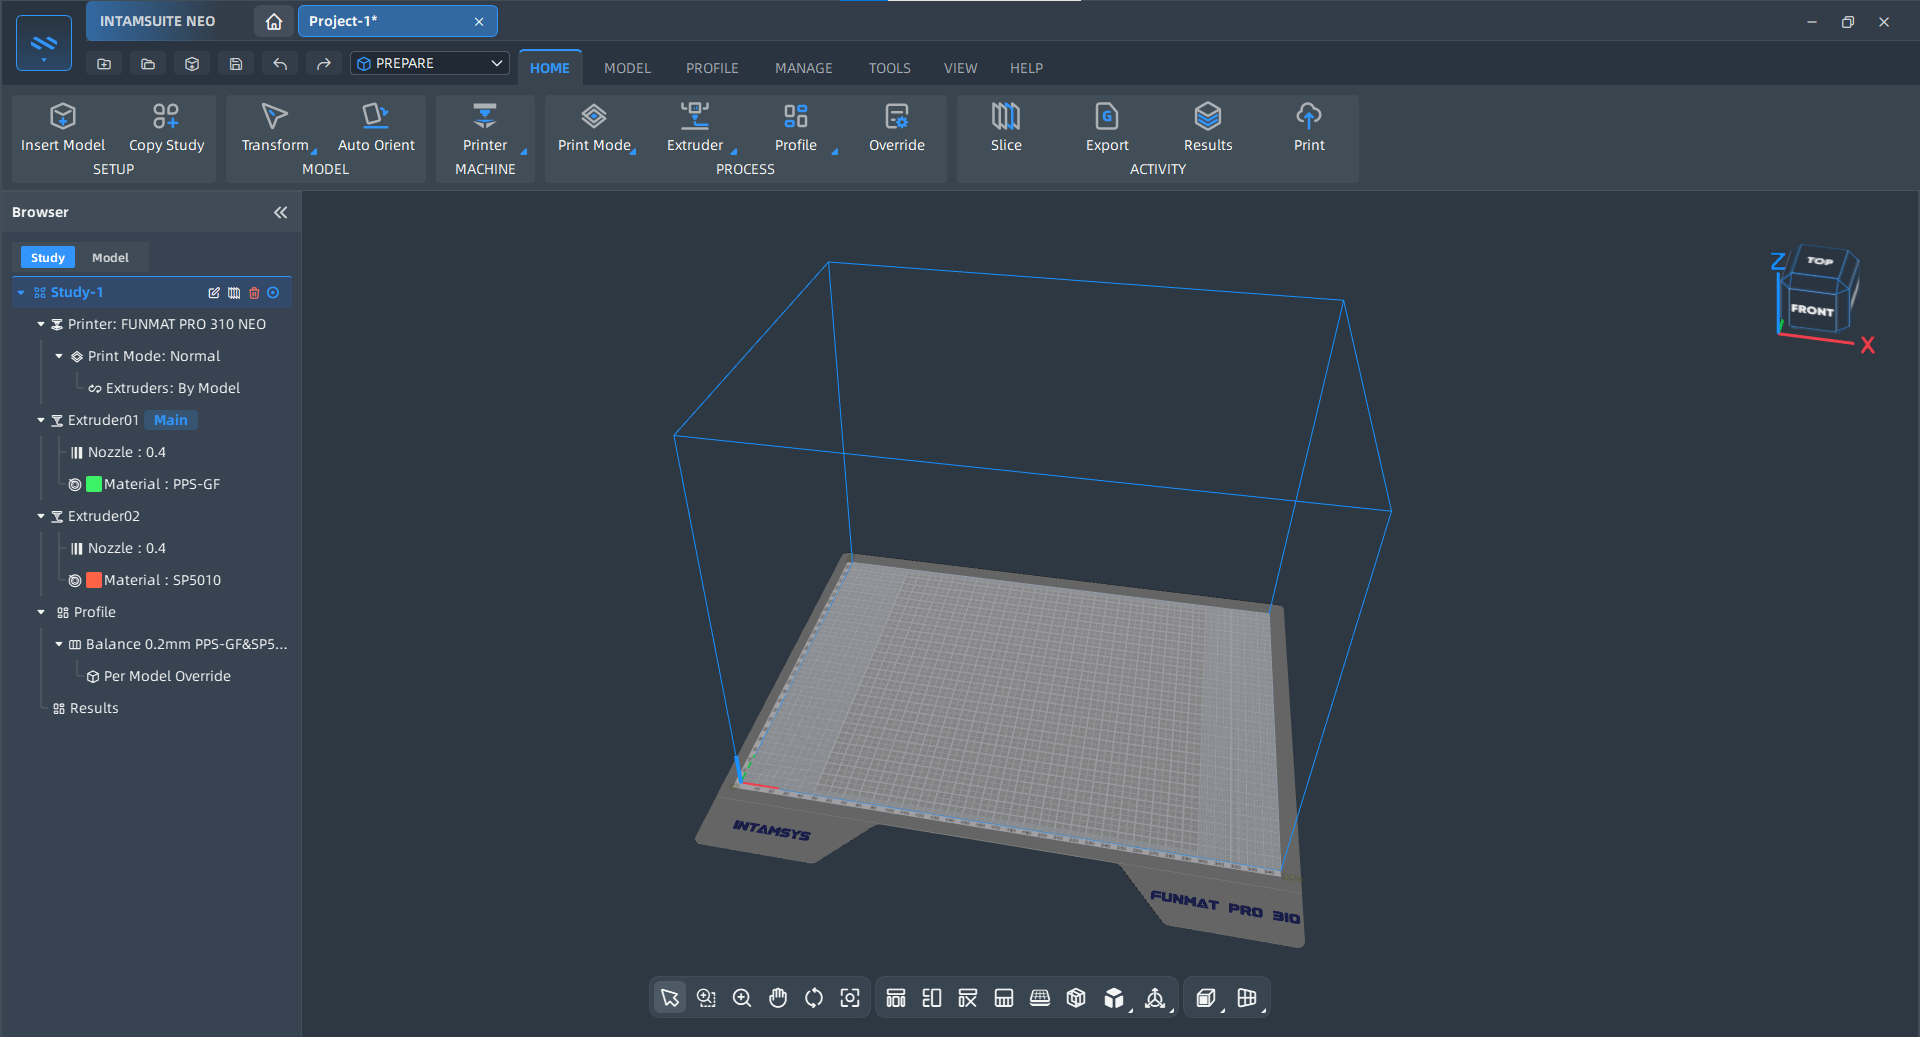The width and height of the screenshot is (1920, 1037).
Task: Click the save project icon
Action: pyautogui.click(x=236, y=64)
